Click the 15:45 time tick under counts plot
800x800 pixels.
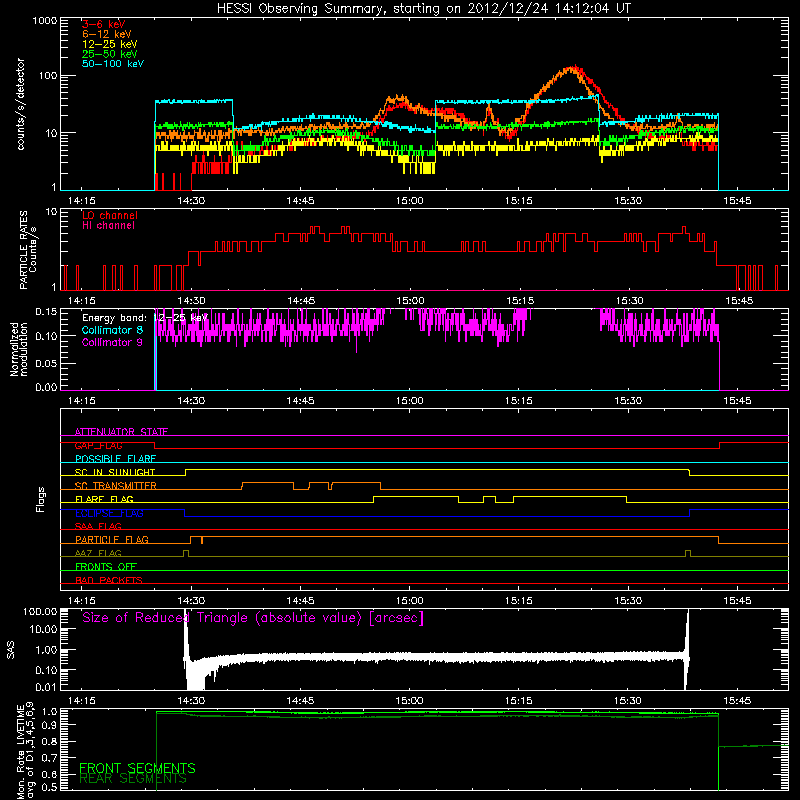[737, 201]
